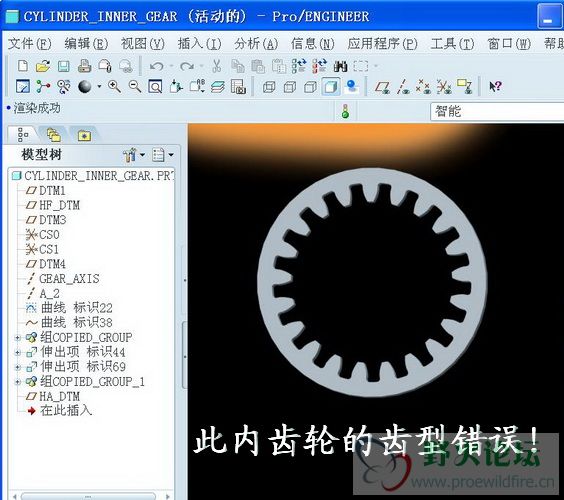Open the 分析(A) menu
This screenshot has height=500, width=564.
pyautogui.click(x=256, y=44)
